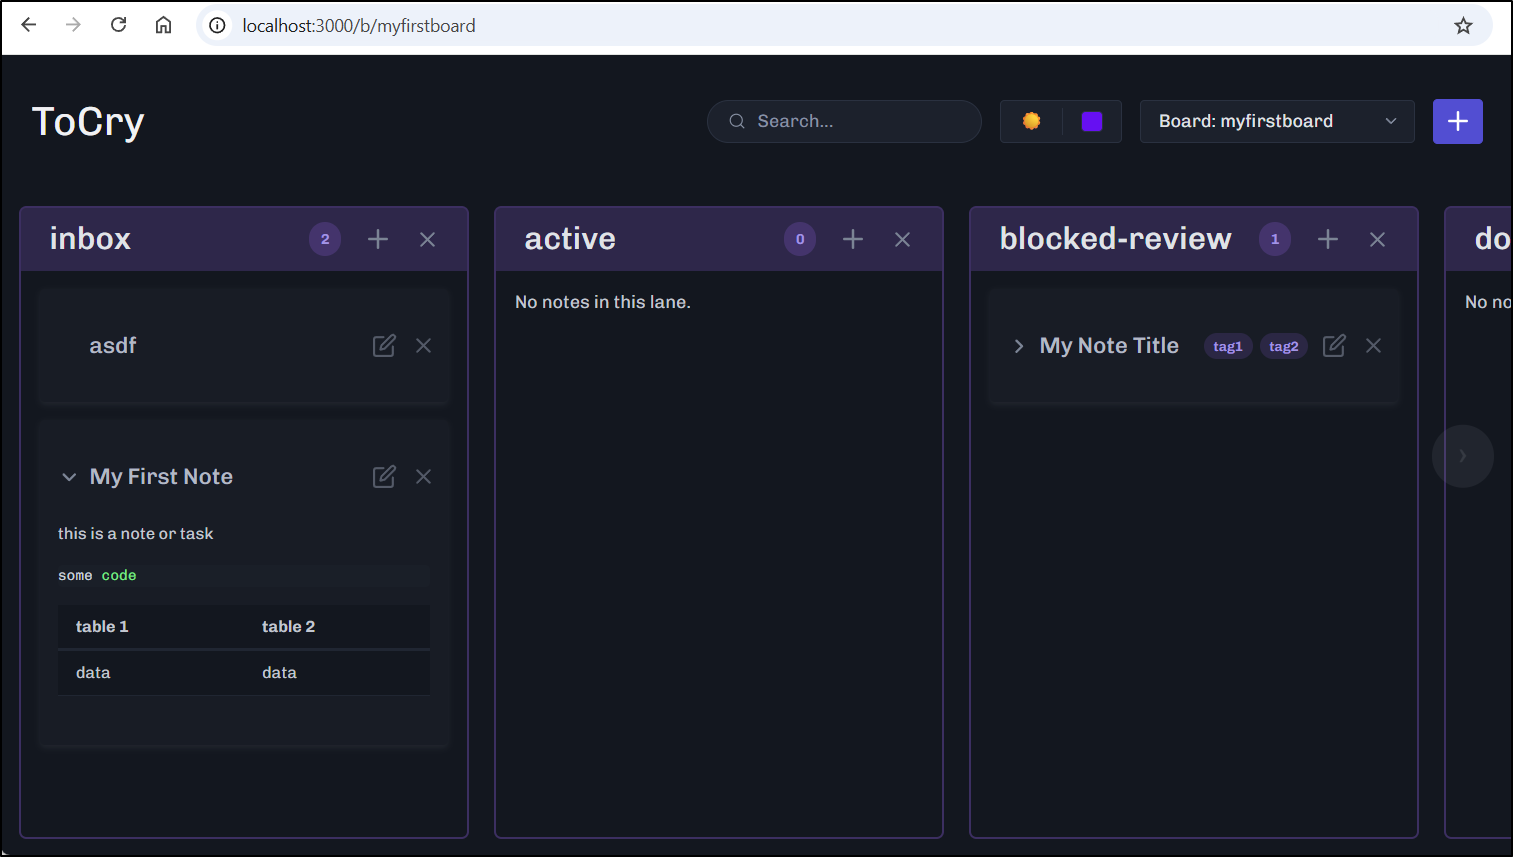Click the add new lane button
The height and width of the screenshot is (857, 1513).
[x=1458, y=121]
